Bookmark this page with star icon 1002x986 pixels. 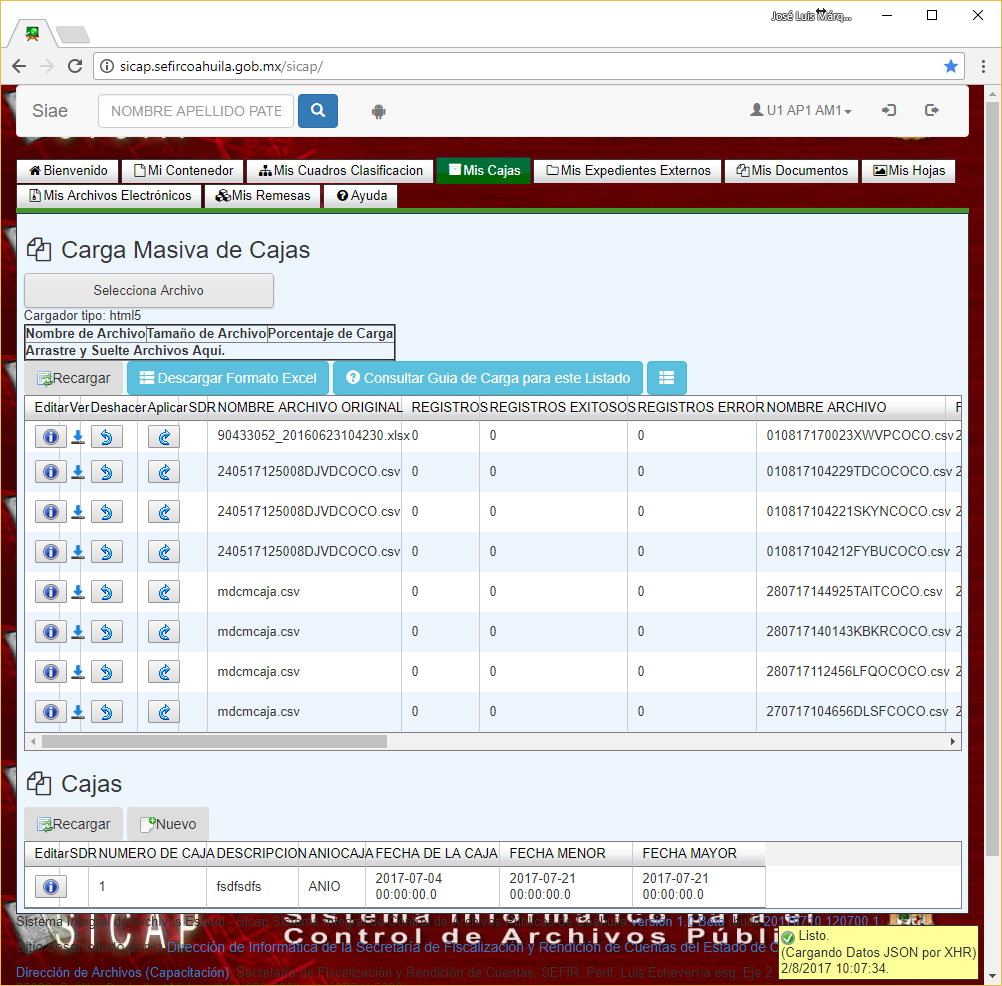pos(951,66)
